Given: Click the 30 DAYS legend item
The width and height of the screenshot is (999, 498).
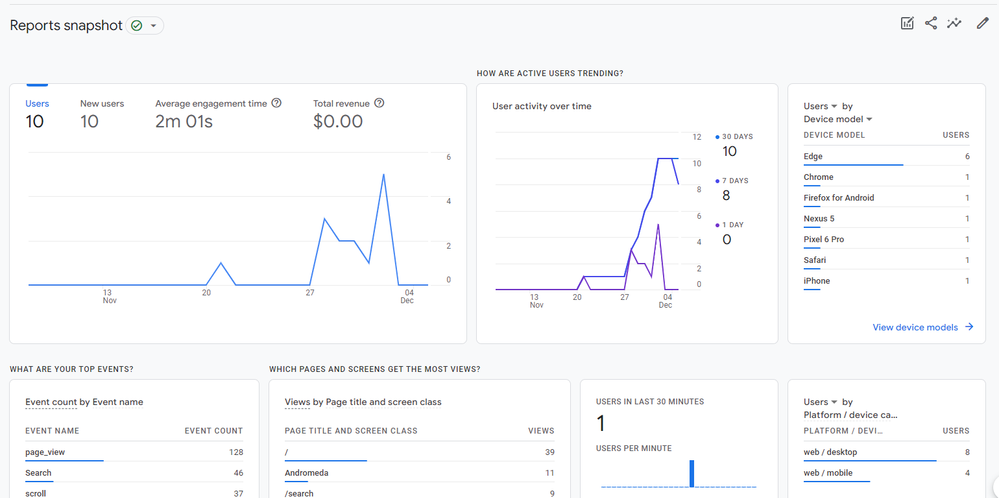Looking at the screenshot, I should coord(736,137).
